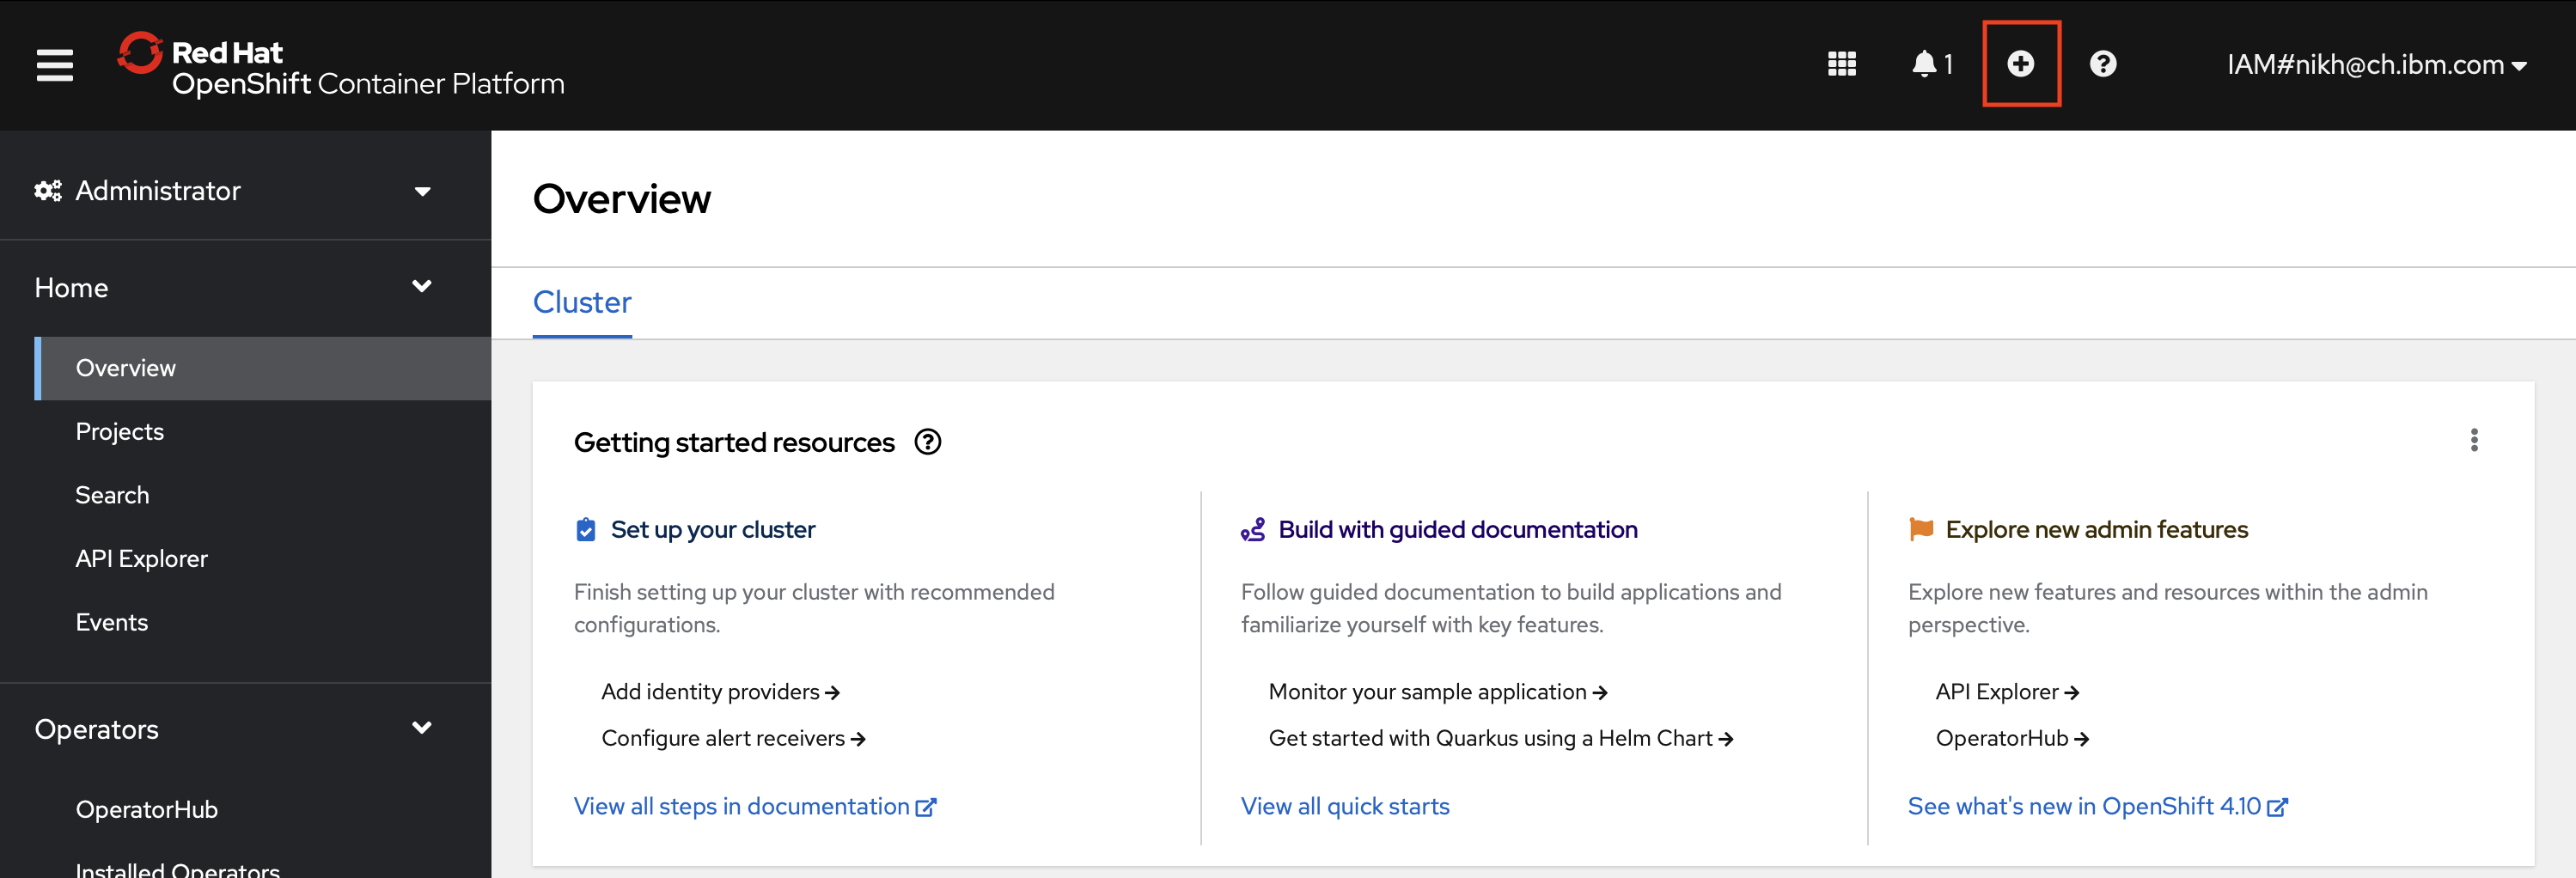Click help icon beside Getting started resources
2576x878 pixels.
click(927, 442)
